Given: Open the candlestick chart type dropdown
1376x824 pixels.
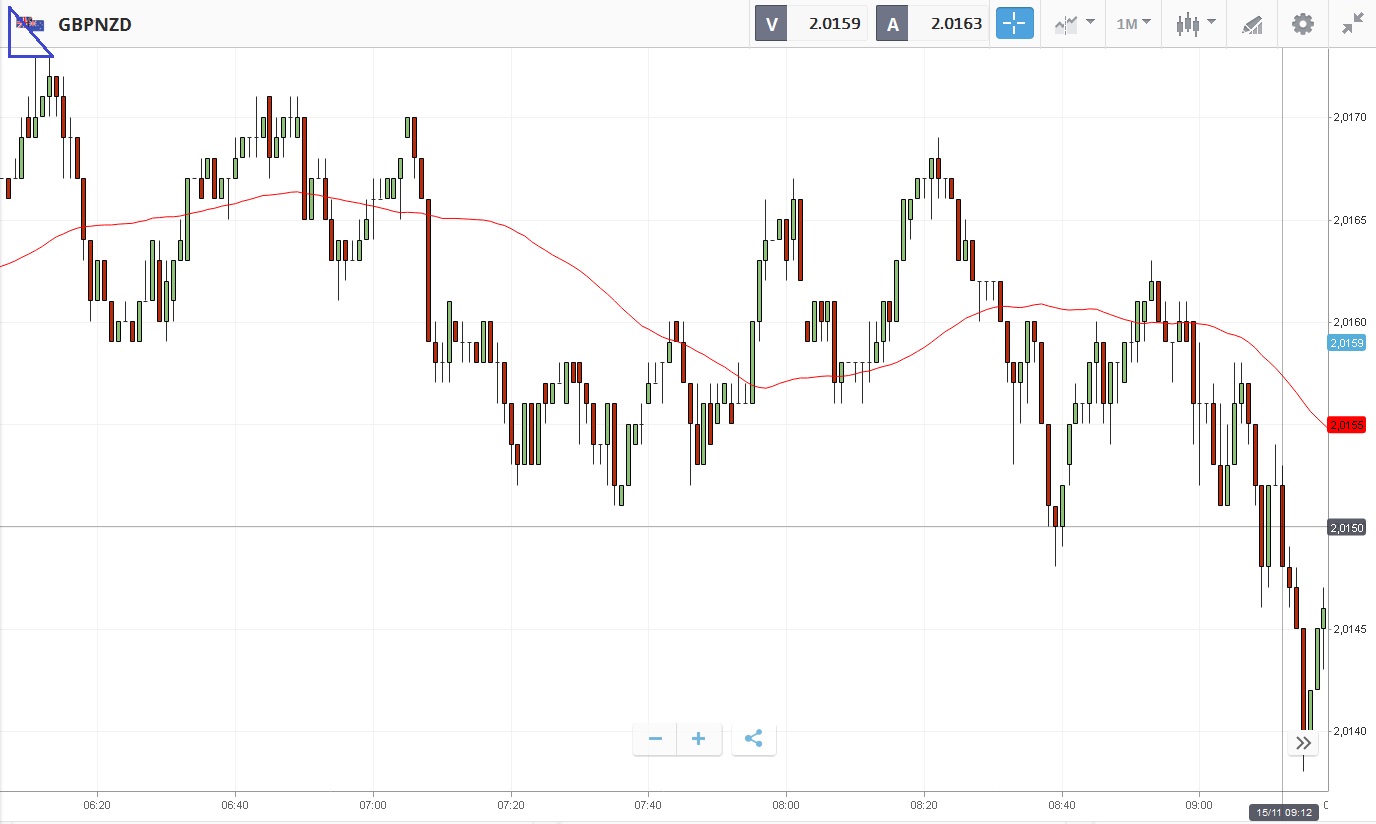Looking at the screenshot, I should pos(1196,24).
